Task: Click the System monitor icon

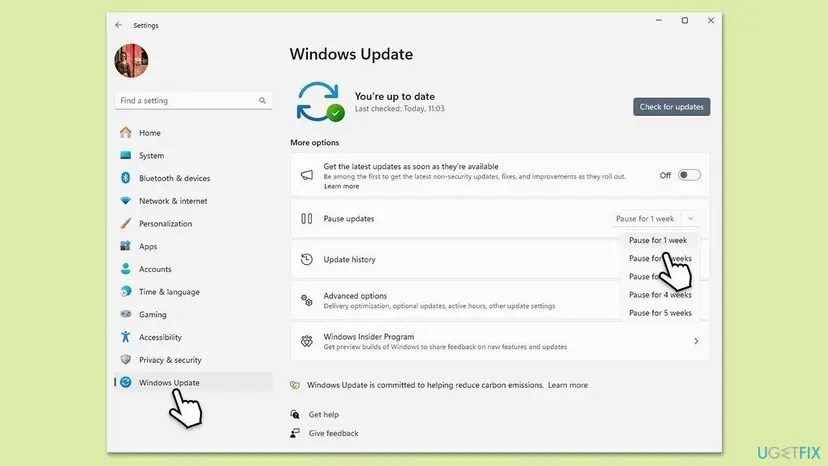Action: click(x=125, y=155)
